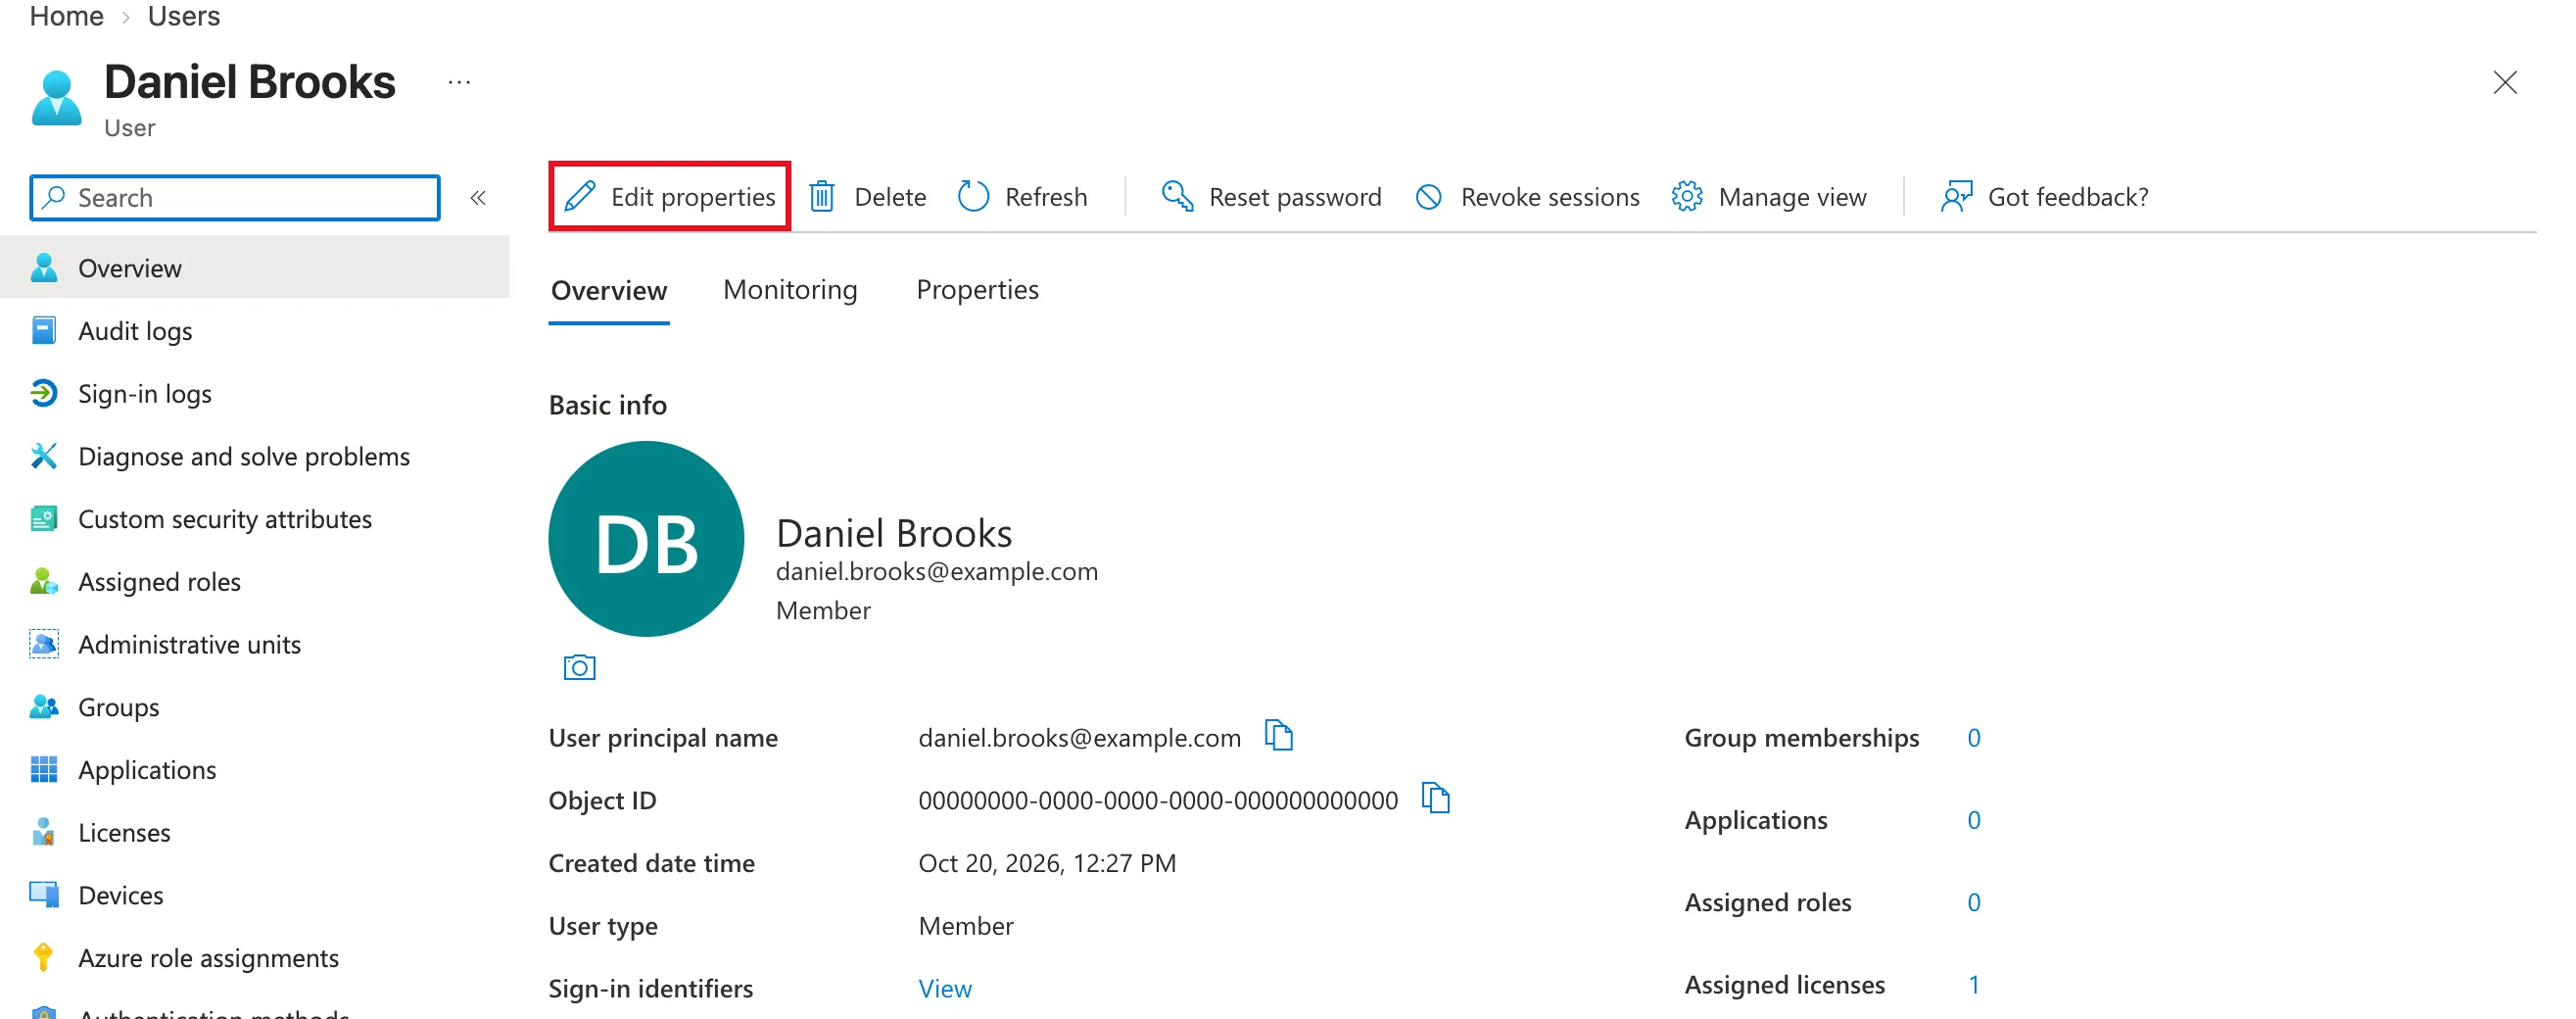This screenshot has height=1019, width=2576.
Task: Click the Edit properties pencil icon
Action: click(580, 196)
